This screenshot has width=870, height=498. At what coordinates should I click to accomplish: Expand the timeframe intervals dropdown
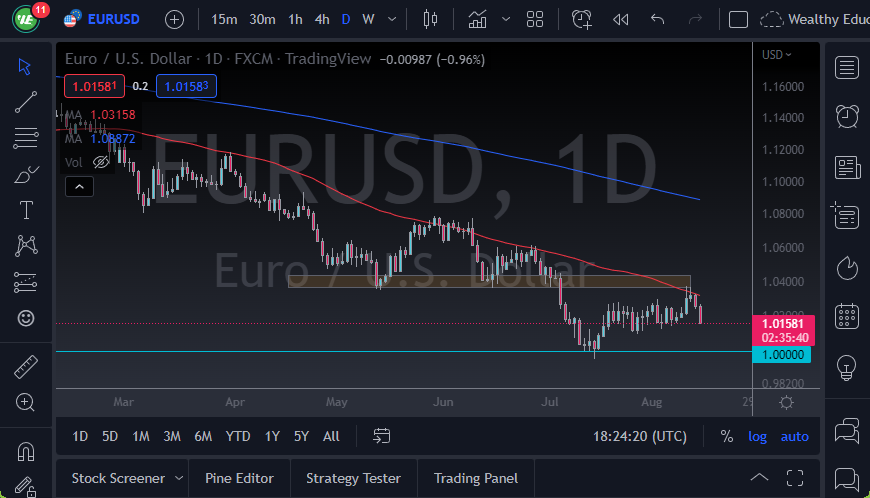click(x=392, y=20)
